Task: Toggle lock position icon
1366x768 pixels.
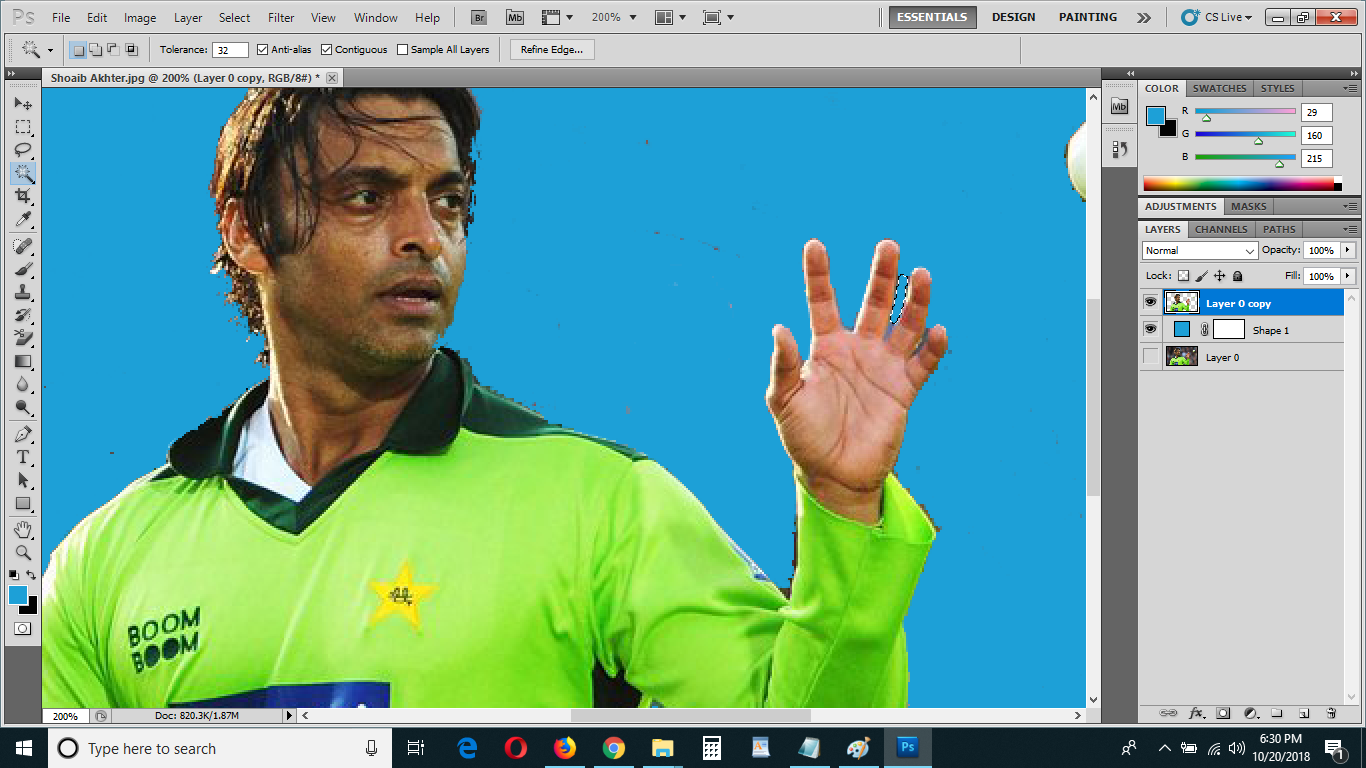Action: click(1220, 276)
